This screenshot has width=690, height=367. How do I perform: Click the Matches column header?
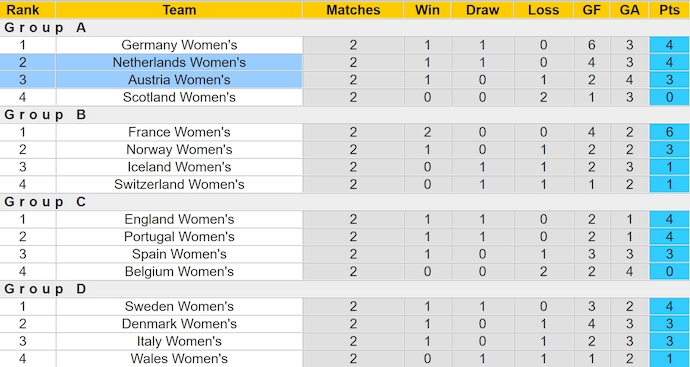click(x=353, y=10)
